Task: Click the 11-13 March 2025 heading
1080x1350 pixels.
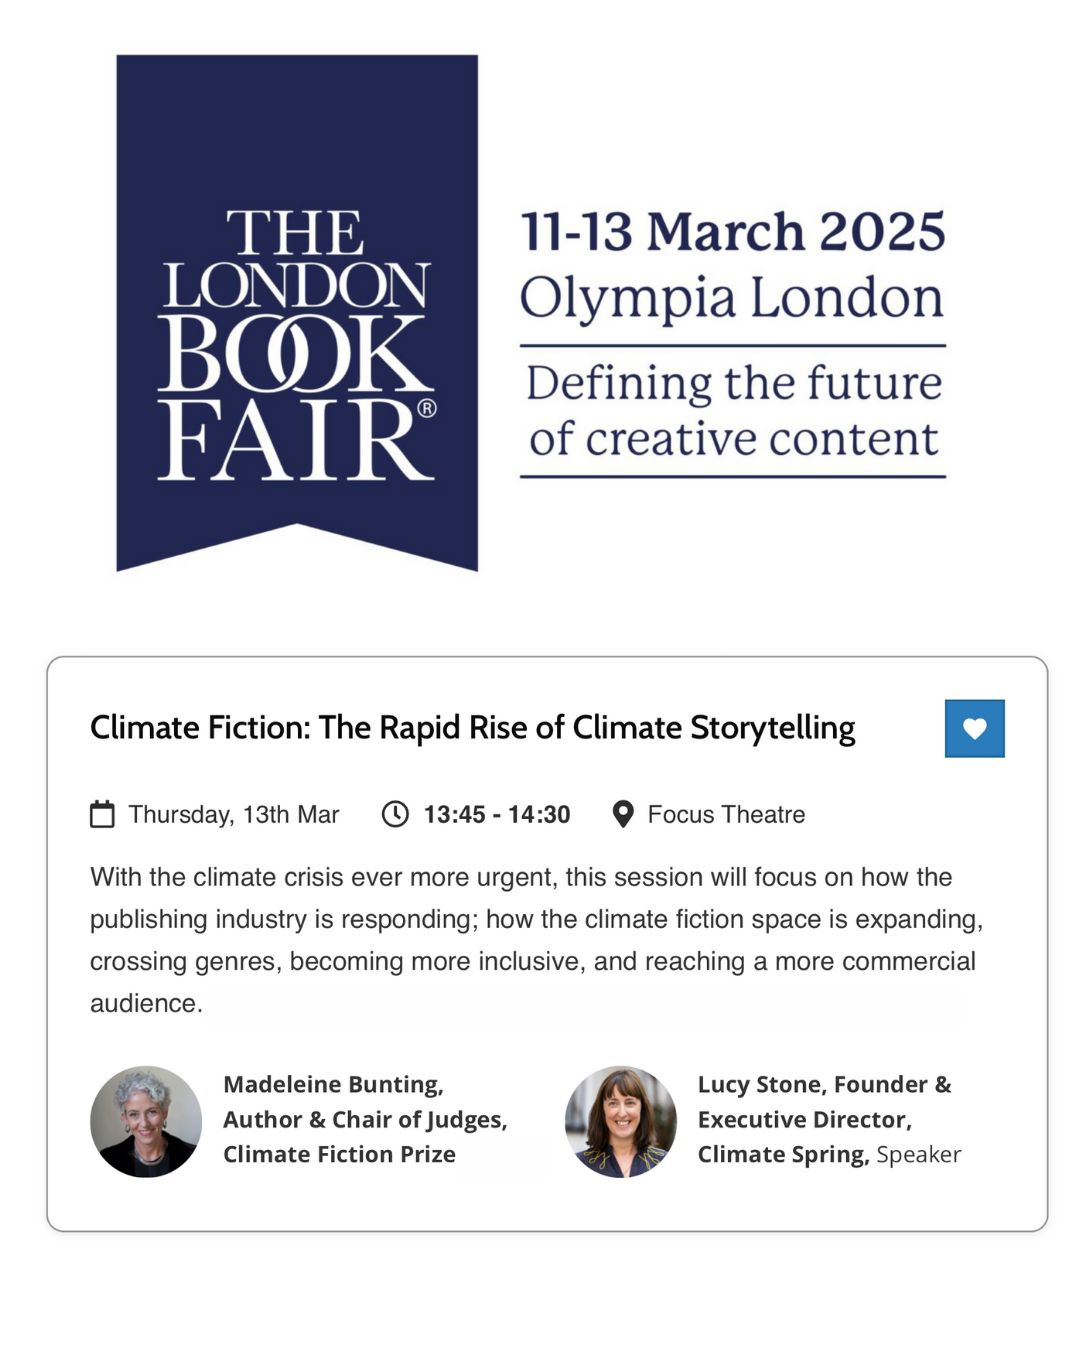Action: [732, 232]
